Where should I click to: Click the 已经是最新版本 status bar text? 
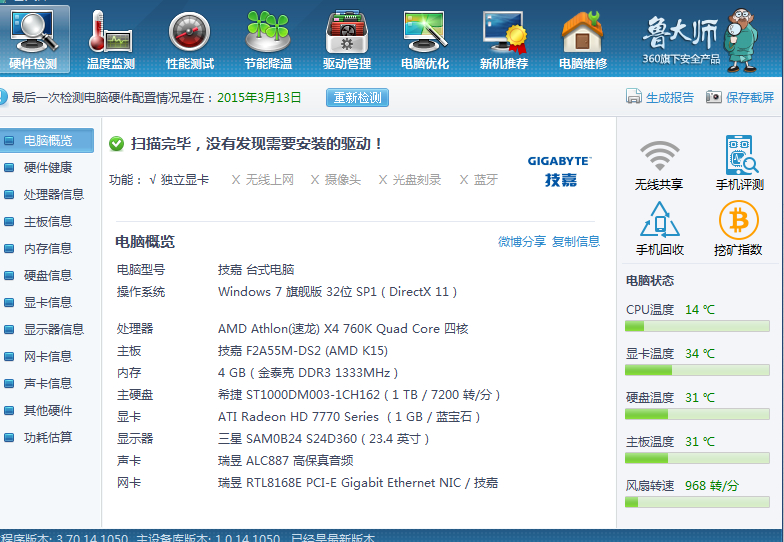tap(332, 538)
